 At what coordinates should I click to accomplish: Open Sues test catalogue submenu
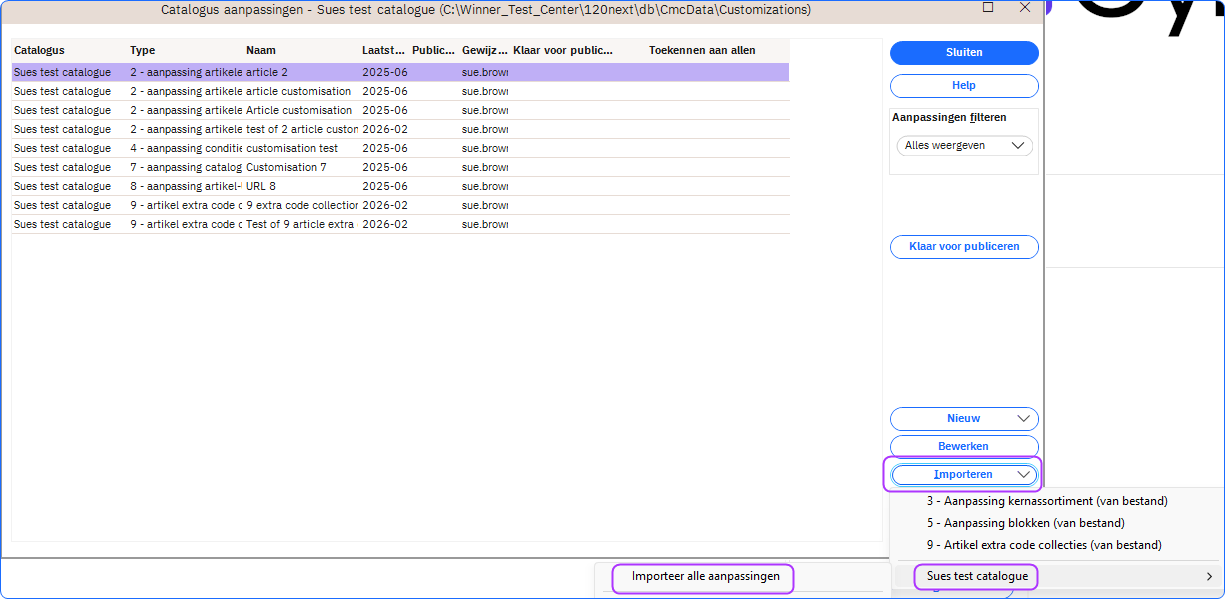977,576
